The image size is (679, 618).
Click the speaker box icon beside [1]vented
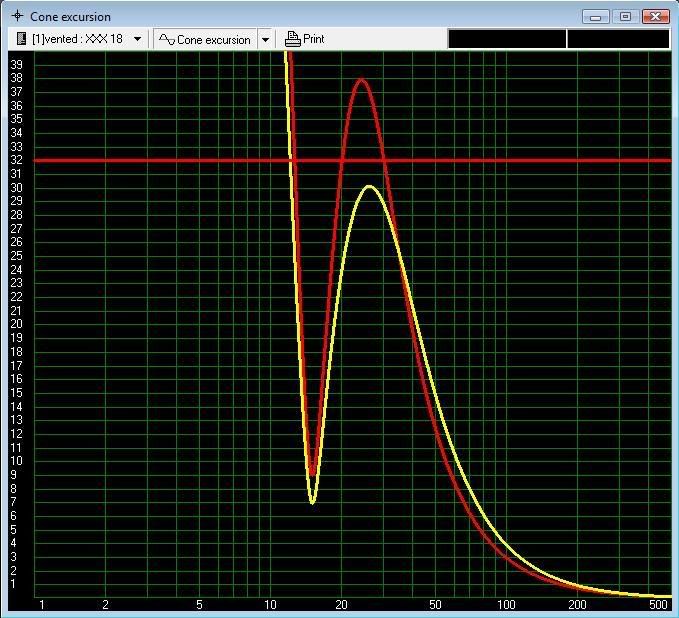[21, 39]
